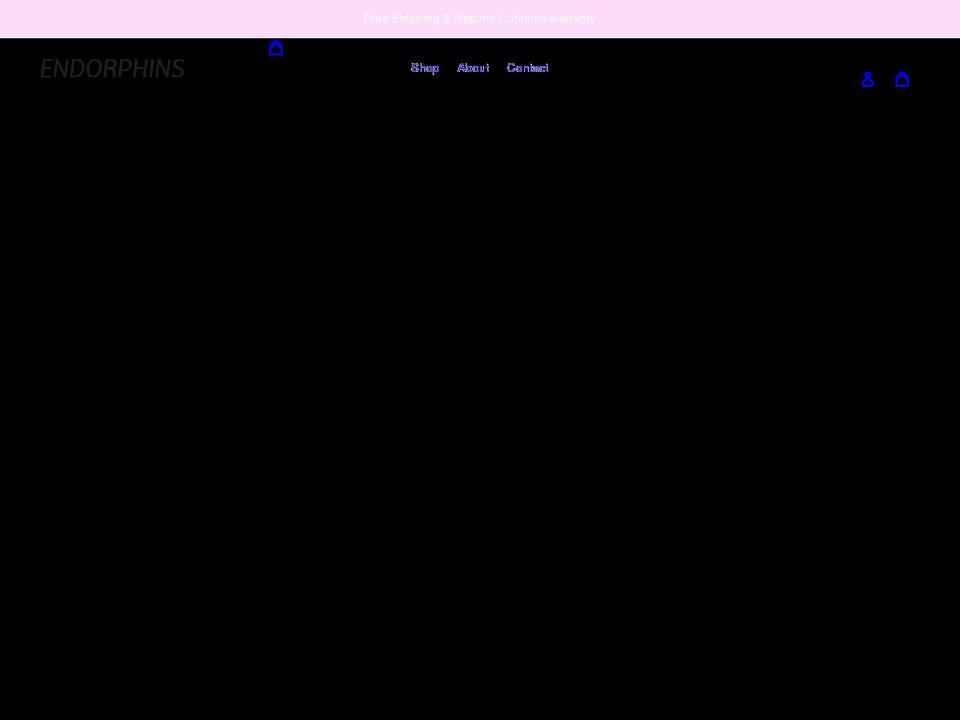
Task: Access account settings via the person icon
Action: coord(867,79)
